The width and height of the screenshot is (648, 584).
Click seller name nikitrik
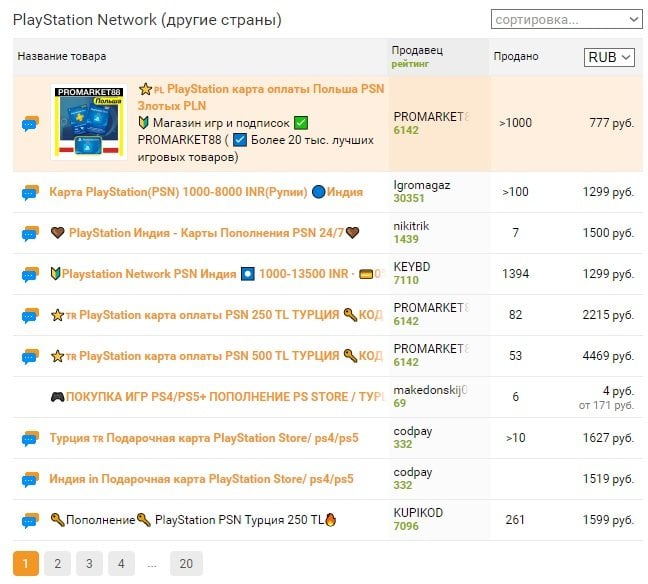pyautogui.click(x=411, y=226)
